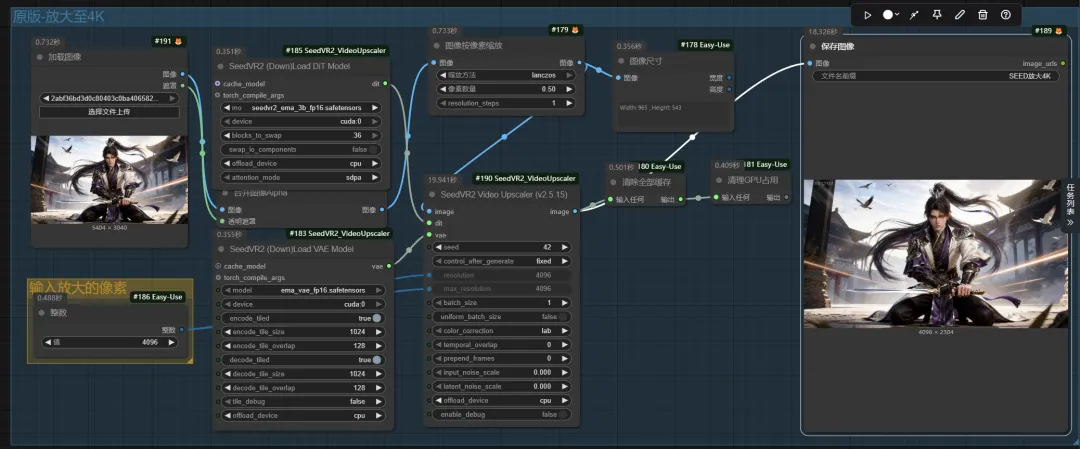Collapse the Load DiT Model node dot
1080x449 pixels.
point(221,66)
